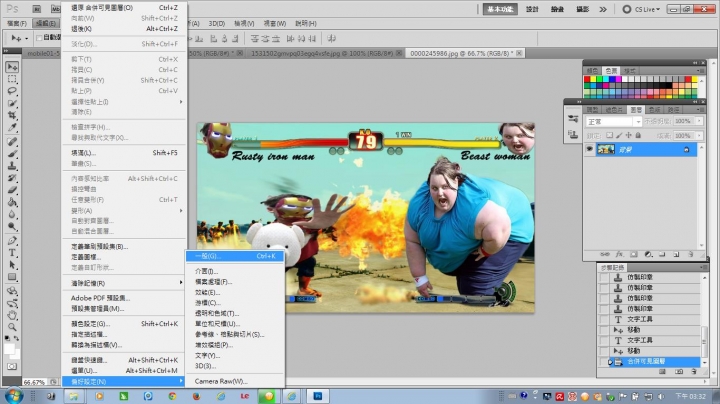Open the fill 100% slider arrow
The image size is (720, 404).
coord(699,135)
